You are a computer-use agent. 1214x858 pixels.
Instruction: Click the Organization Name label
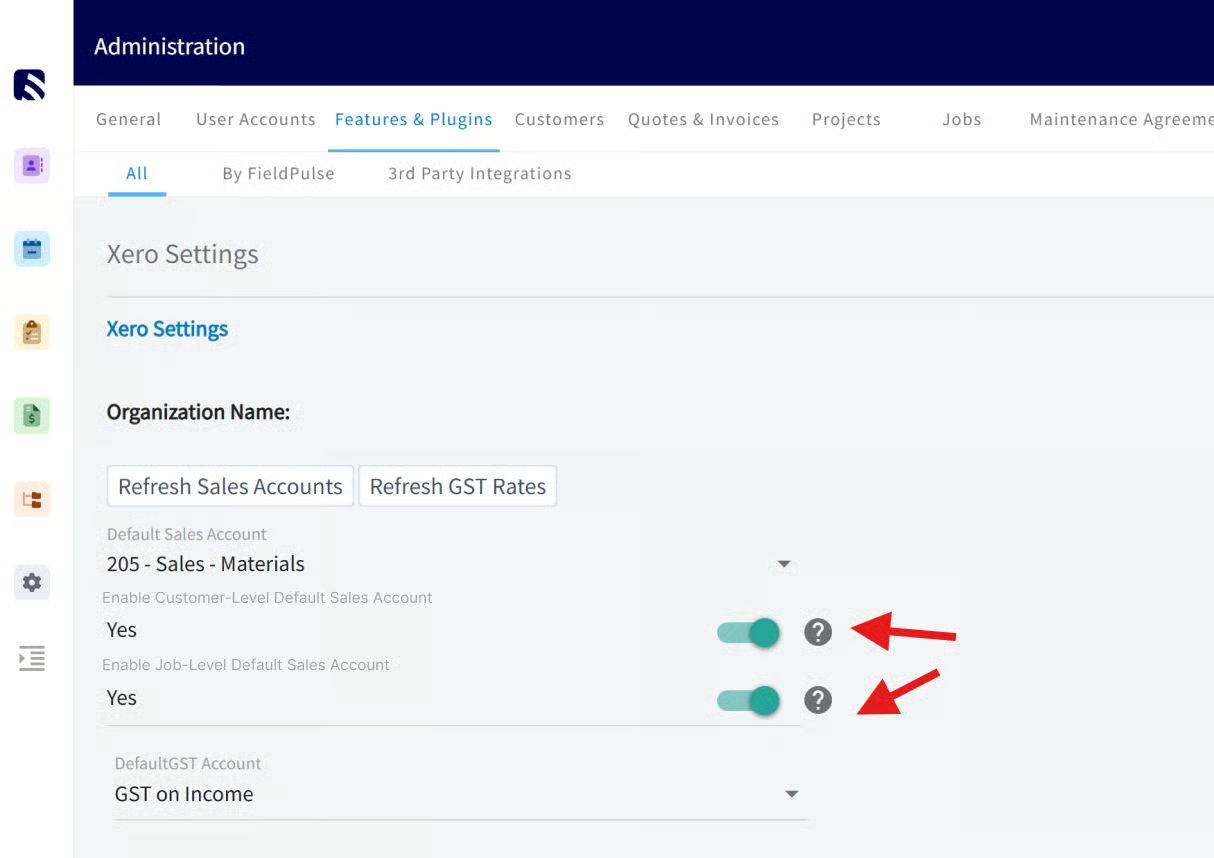click(x=198, y=412)
